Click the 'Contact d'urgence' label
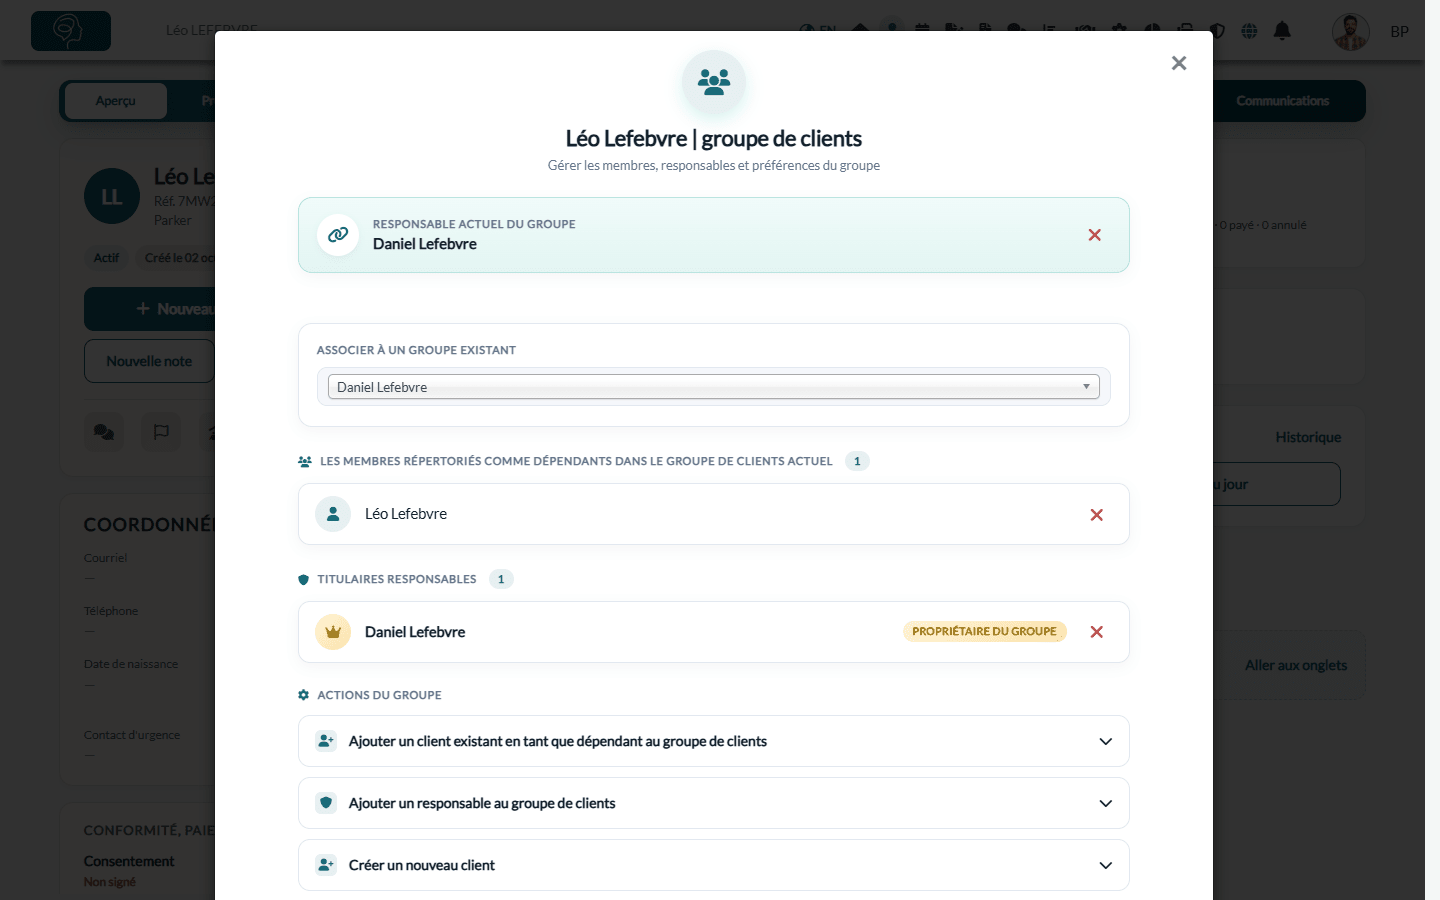 [132, 735]
